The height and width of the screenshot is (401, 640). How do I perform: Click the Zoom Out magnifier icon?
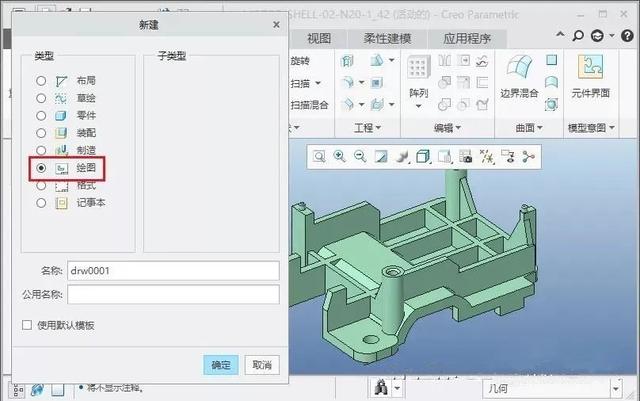[360, 156]
